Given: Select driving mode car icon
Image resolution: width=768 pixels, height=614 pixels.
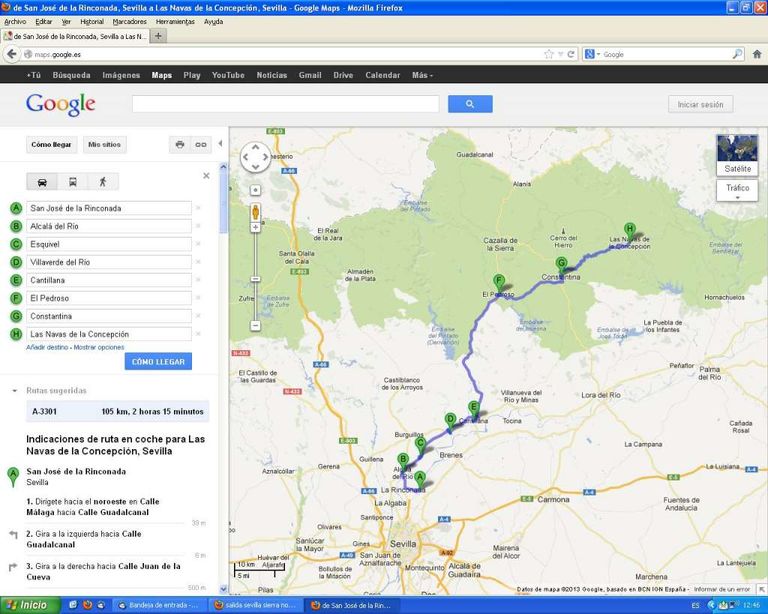Looking at the screenshot, I should pyautogui.click(x=42, y=182).
